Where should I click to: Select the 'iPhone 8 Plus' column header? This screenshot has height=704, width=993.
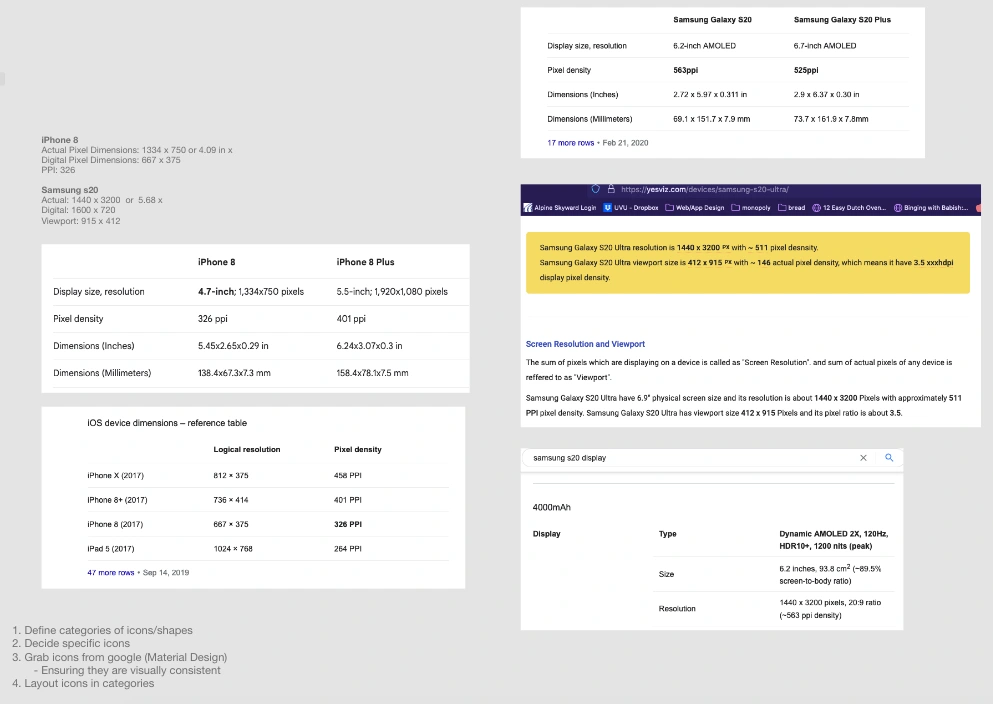tap(365, 262)
